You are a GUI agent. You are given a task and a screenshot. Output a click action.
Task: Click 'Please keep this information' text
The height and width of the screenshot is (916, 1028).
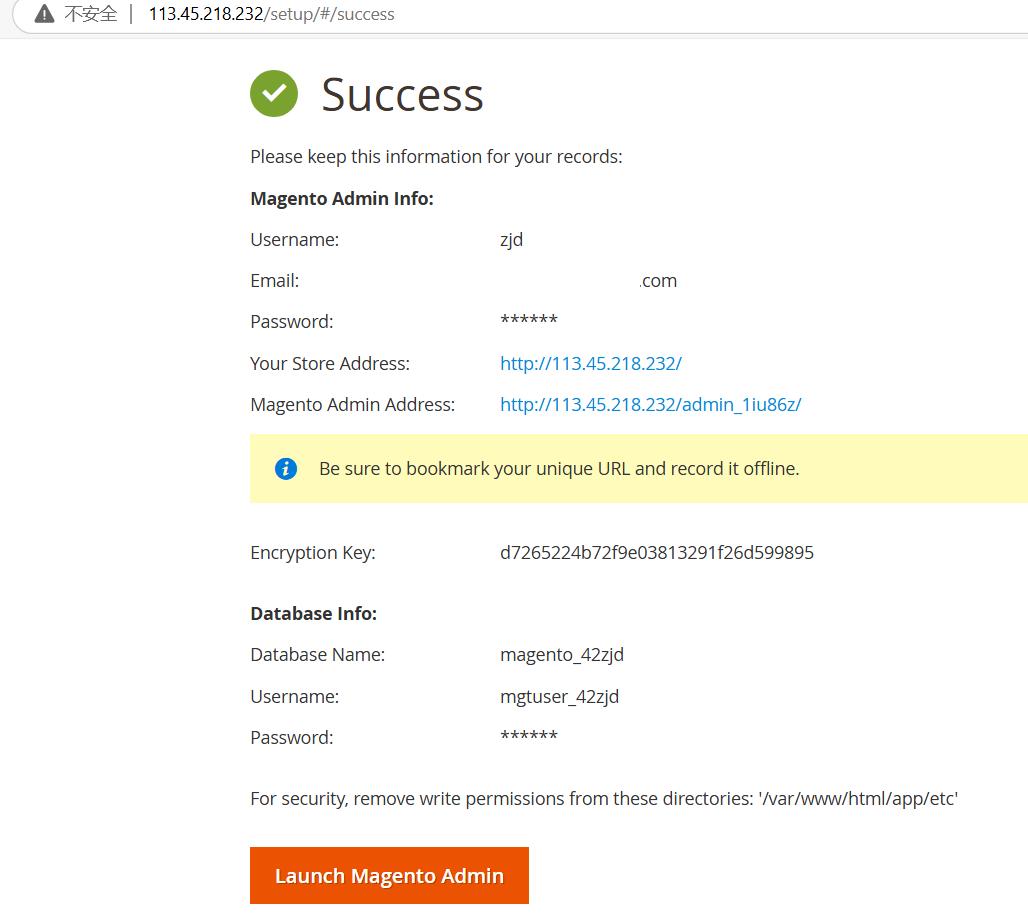[x=436, y=157]
